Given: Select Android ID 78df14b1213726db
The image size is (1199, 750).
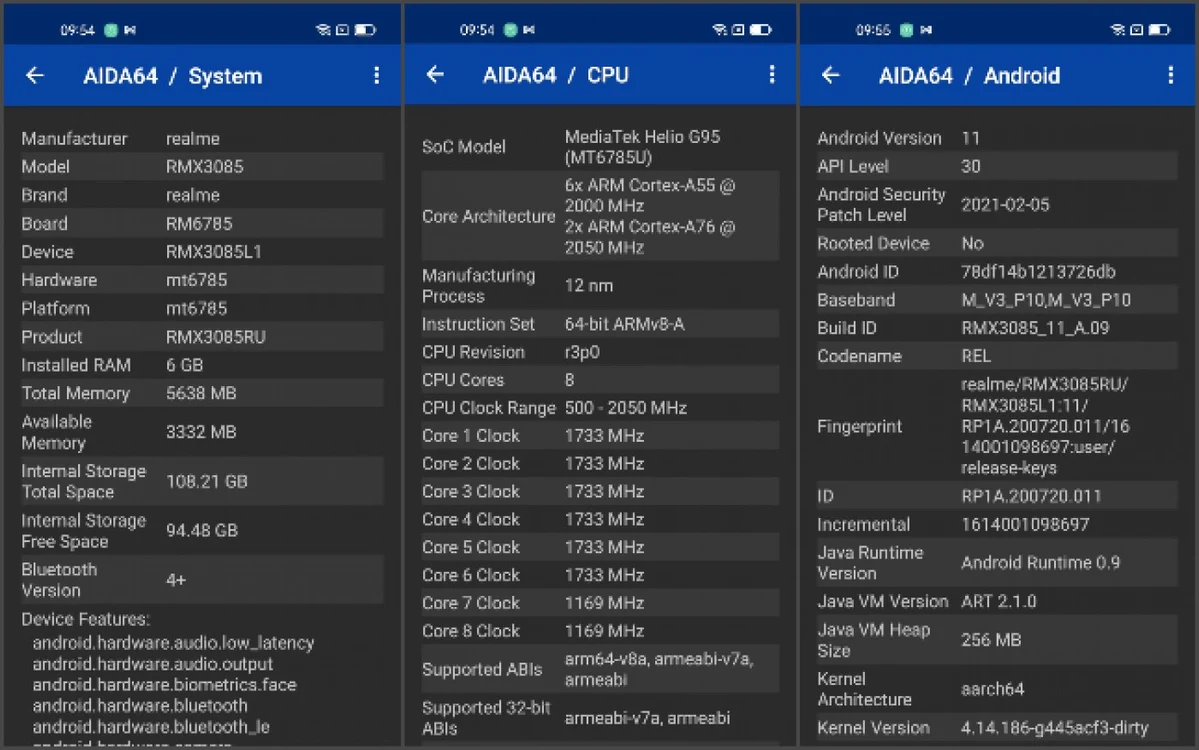Looking at the screenshot, I should (x=1038, y=272).
